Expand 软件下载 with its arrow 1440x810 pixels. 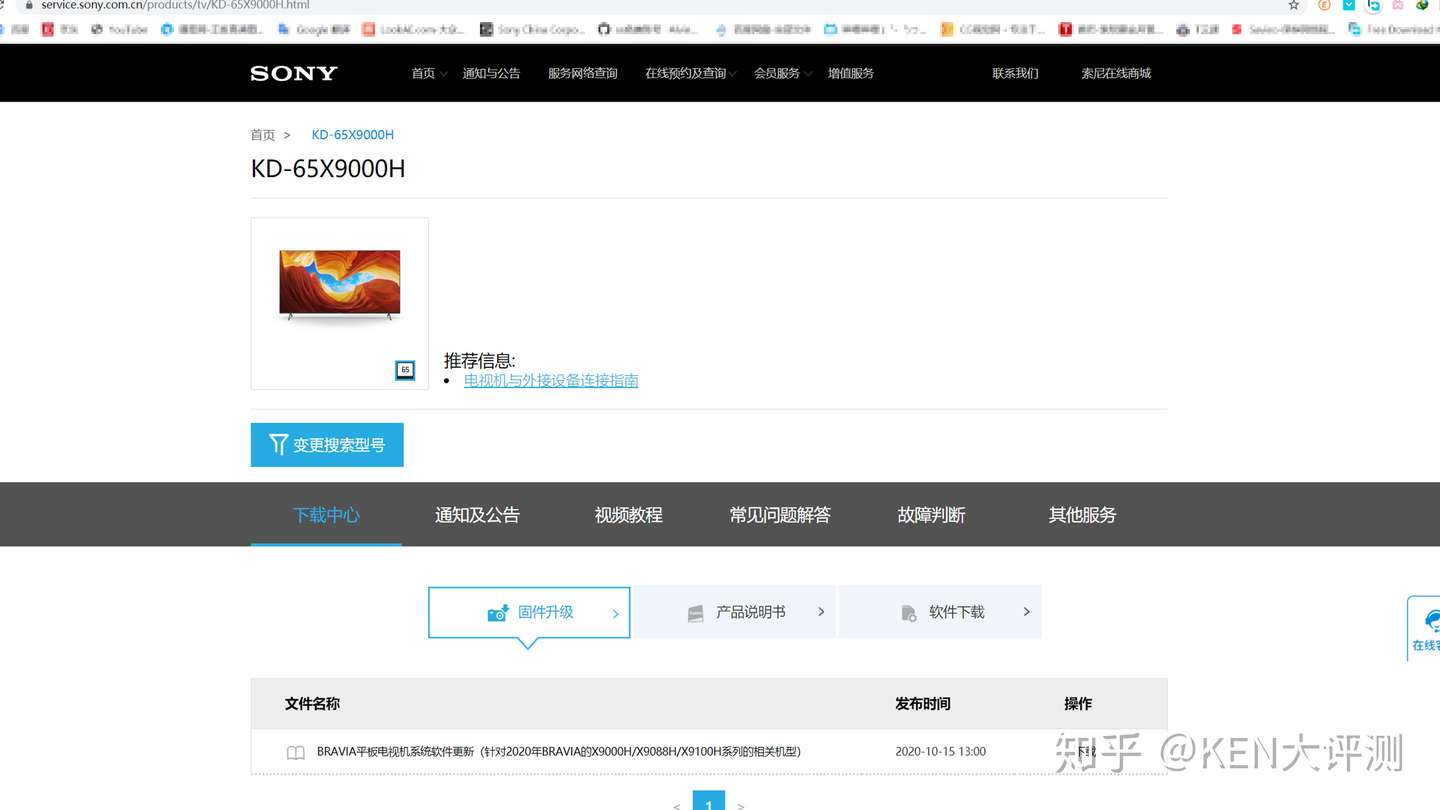point(1026,612)
